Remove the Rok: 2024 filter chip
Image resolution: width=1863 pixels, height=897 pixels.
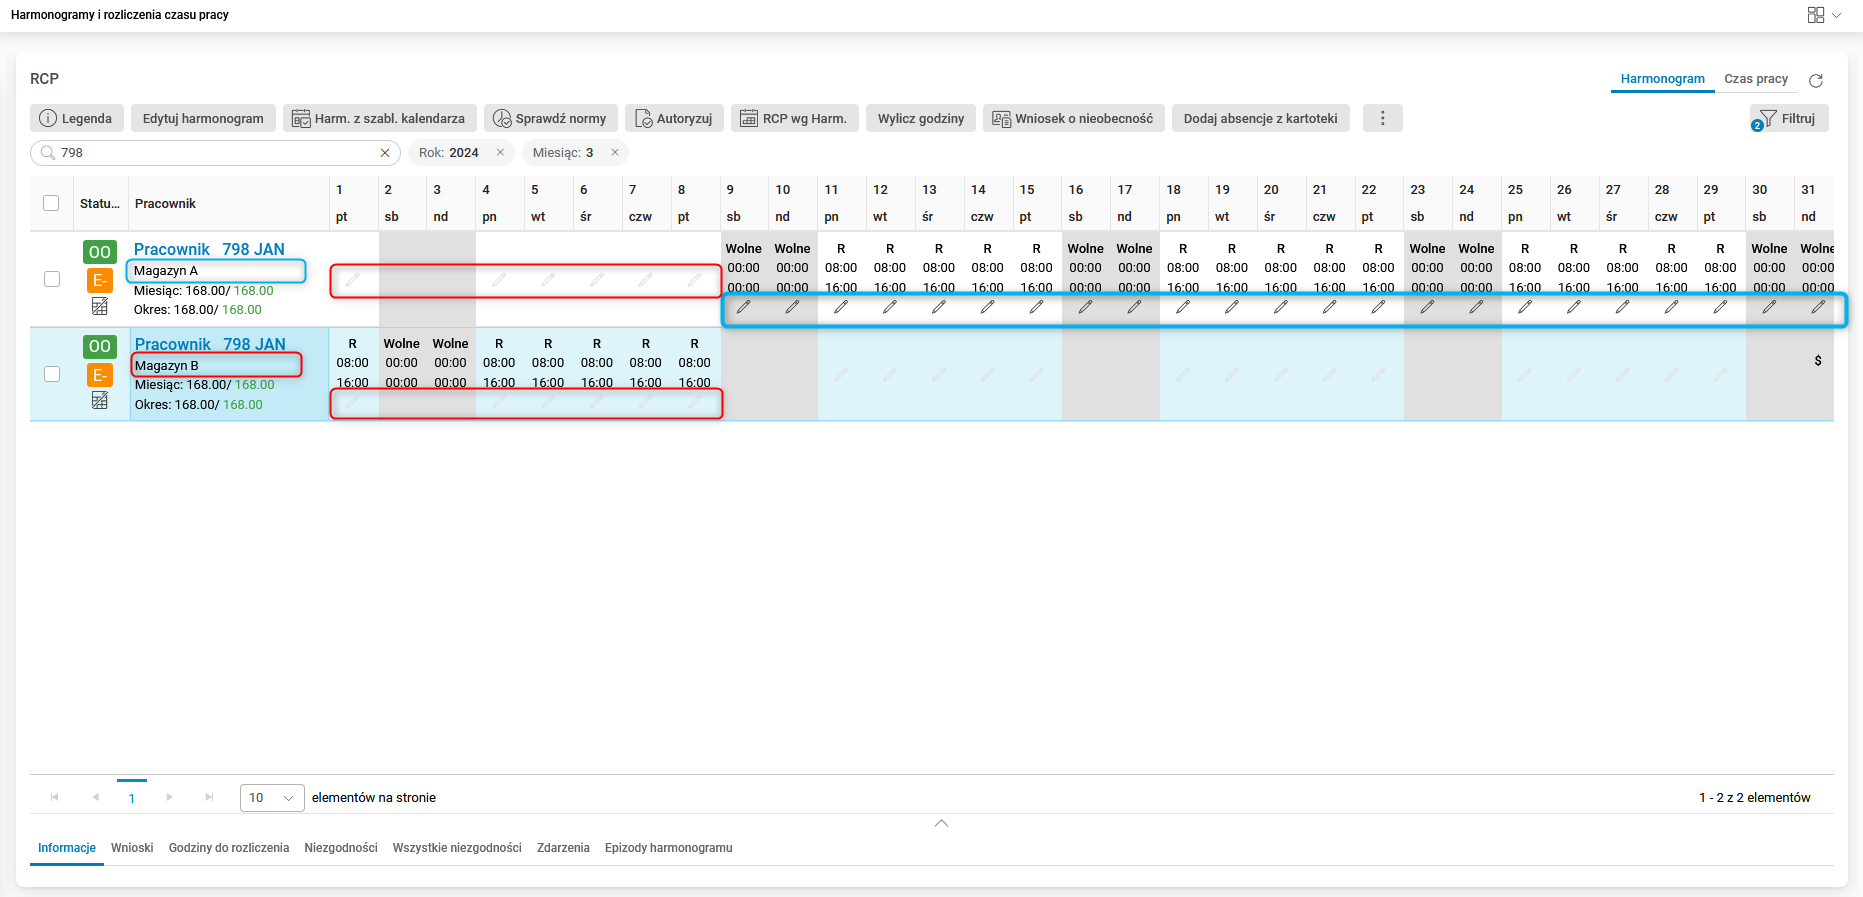pyautogui.click(x=500, y=153)
